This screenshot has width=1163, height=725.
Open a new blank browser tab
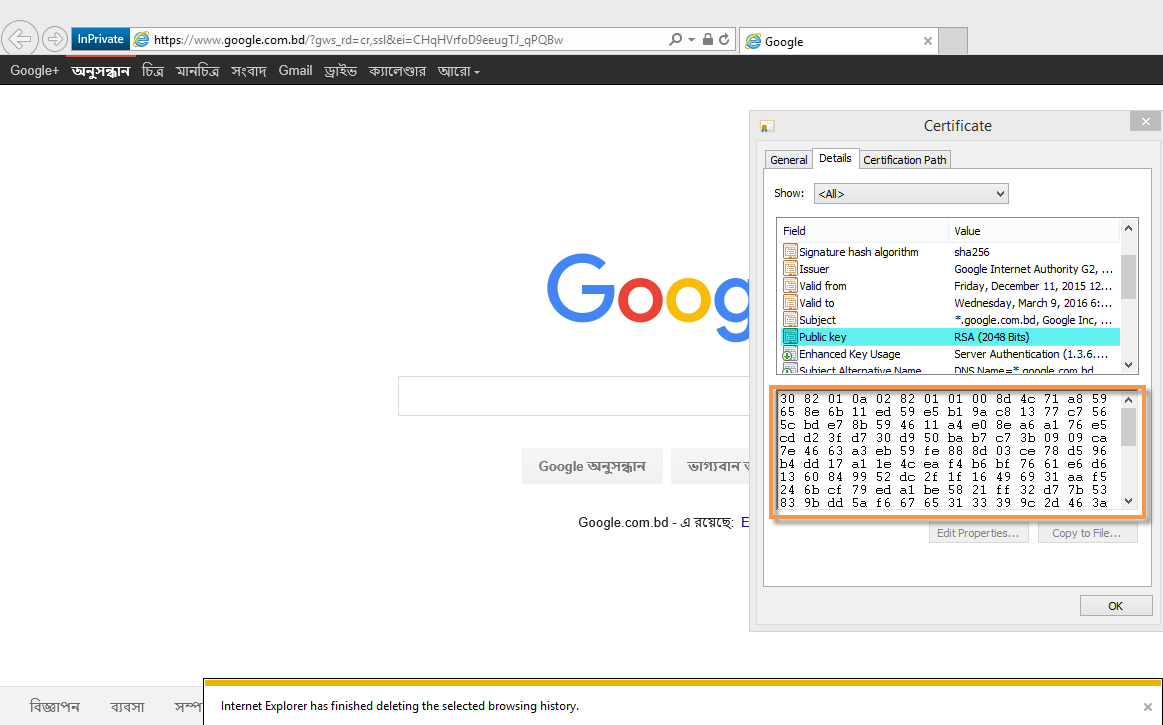point(953,41)
